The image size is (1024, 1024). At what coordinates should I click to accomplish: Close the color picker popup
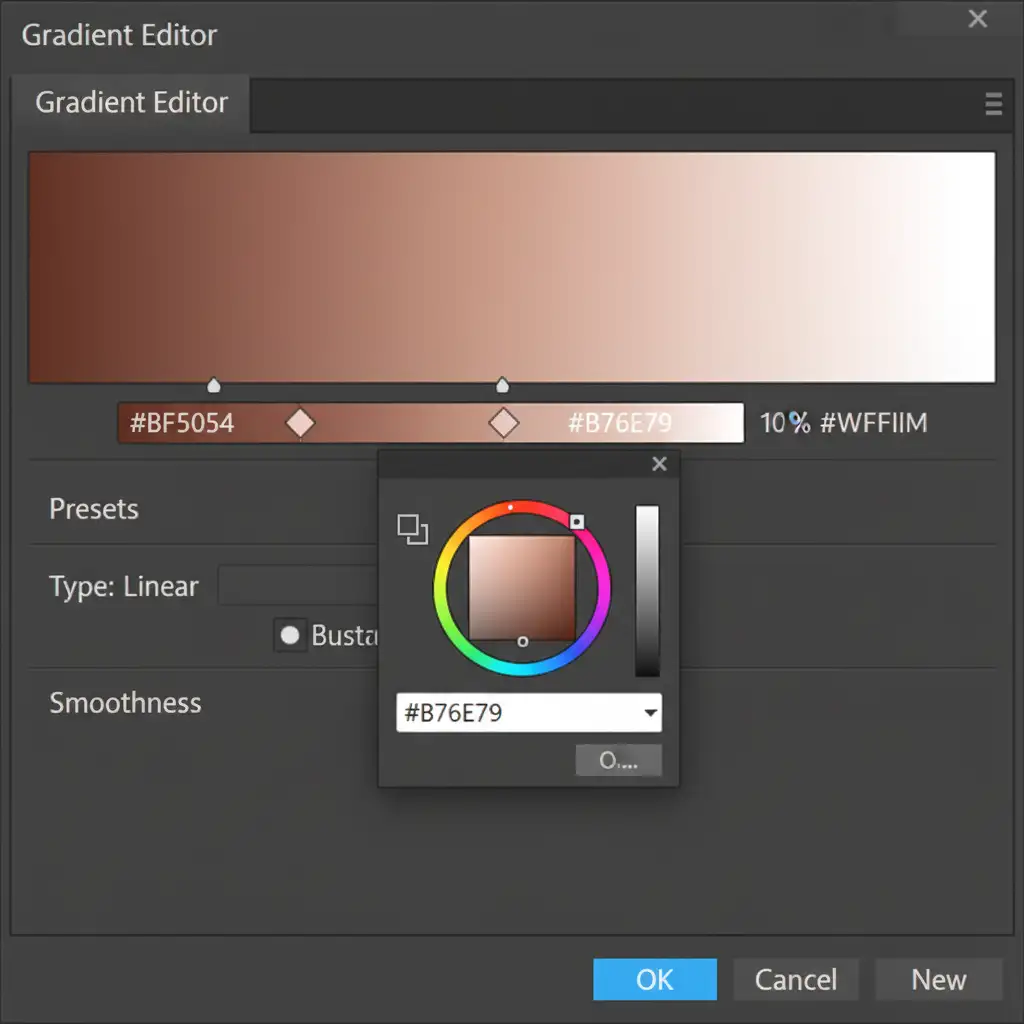tap(659, 464)
